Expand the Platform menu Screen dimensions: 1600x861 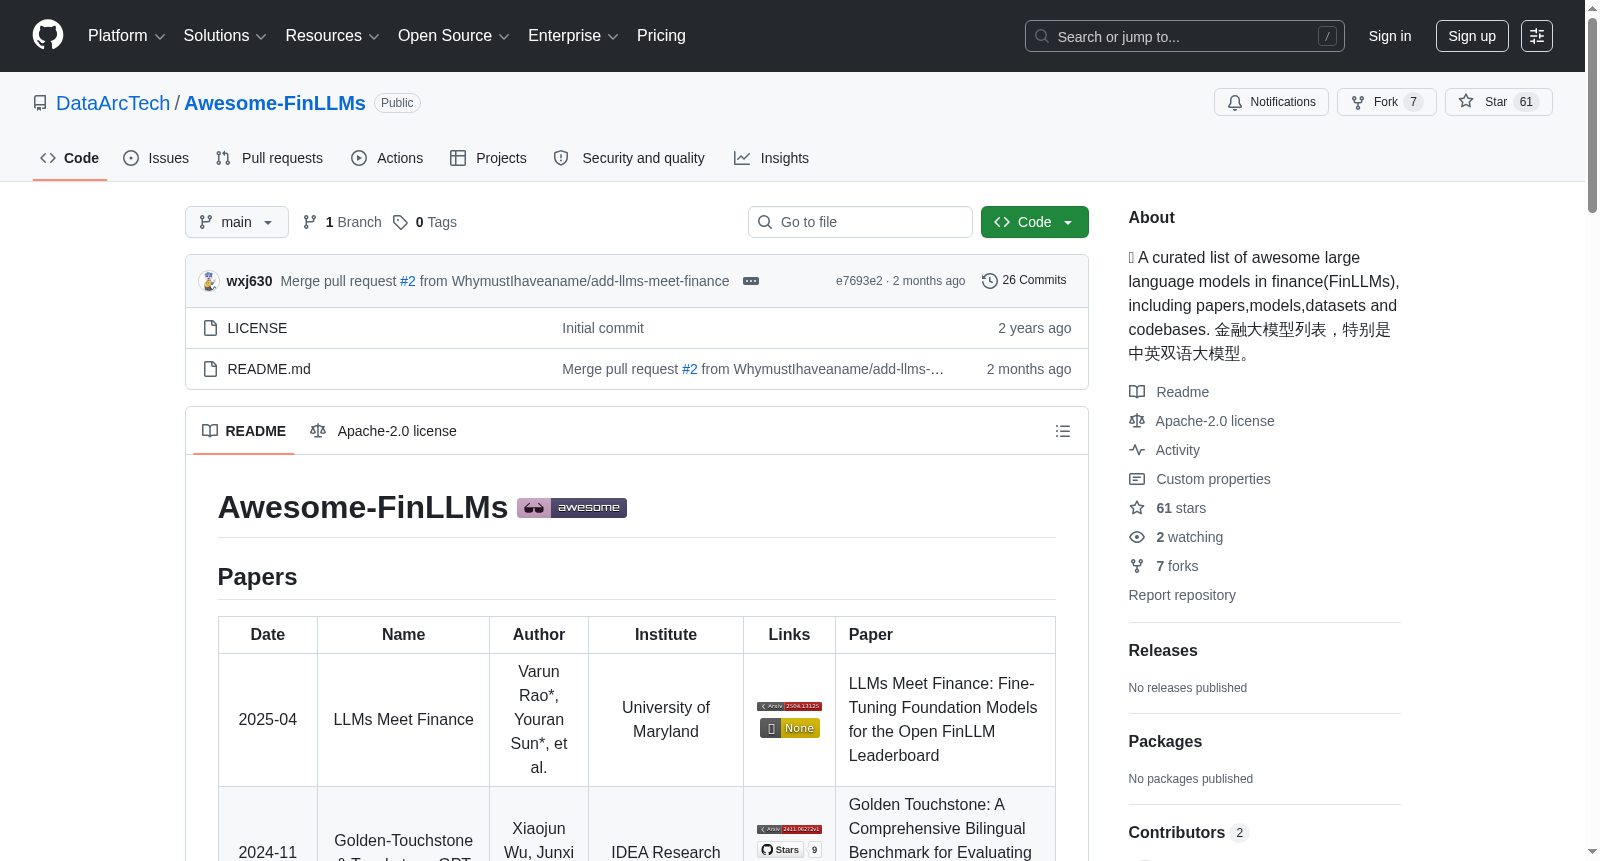pyautogui.click(x=126, y=36)
